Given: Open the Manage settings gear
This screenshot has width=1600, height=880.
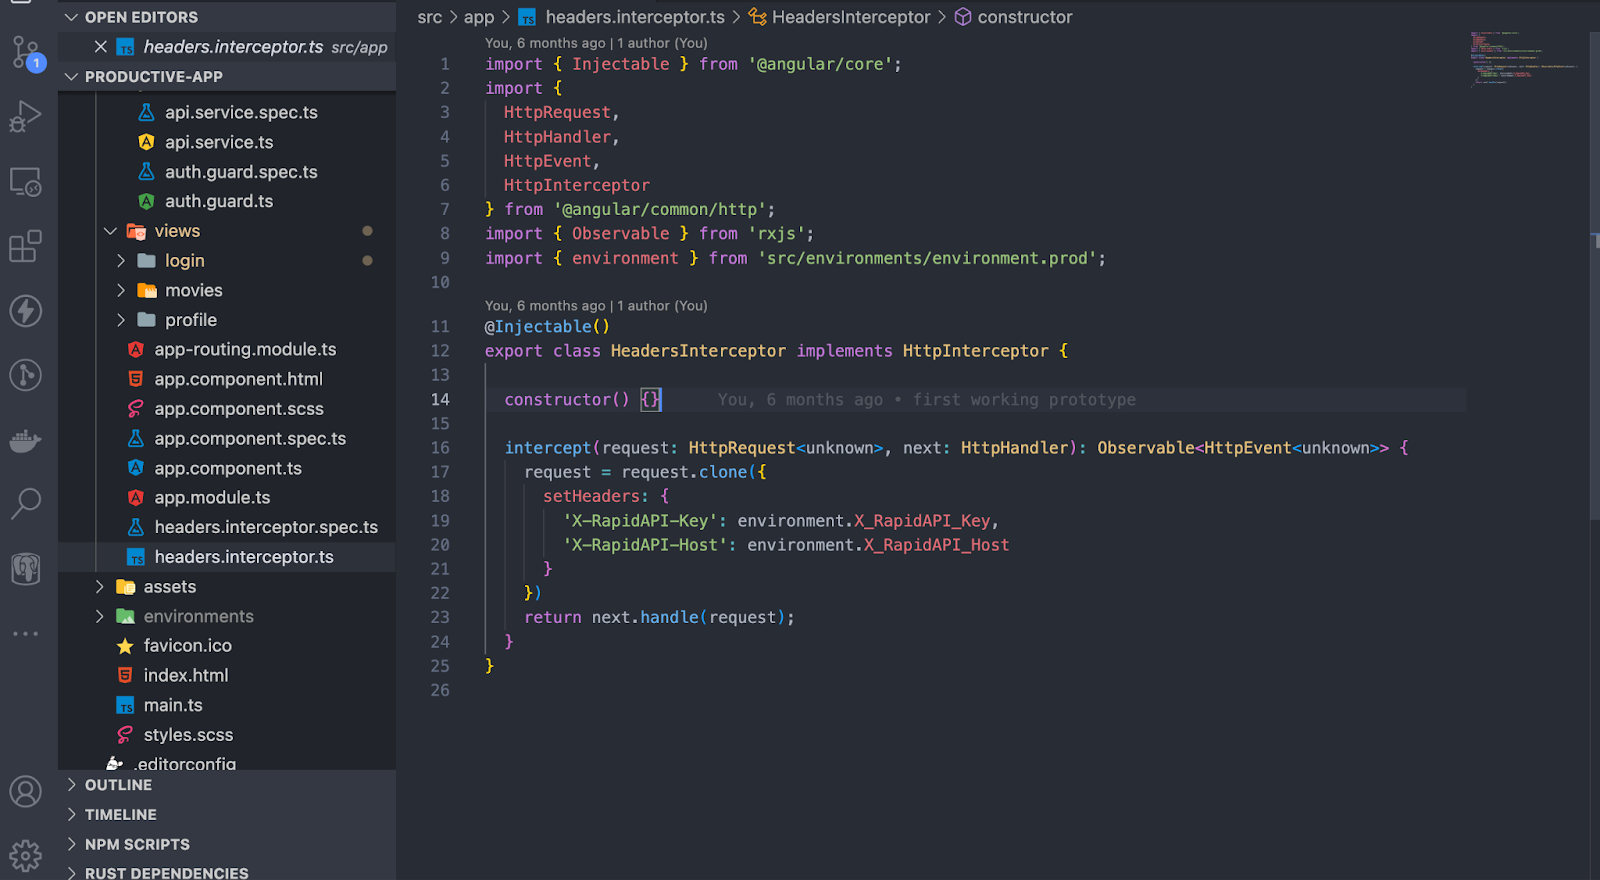Looking at the screenshot, I should tap(26, 856).
